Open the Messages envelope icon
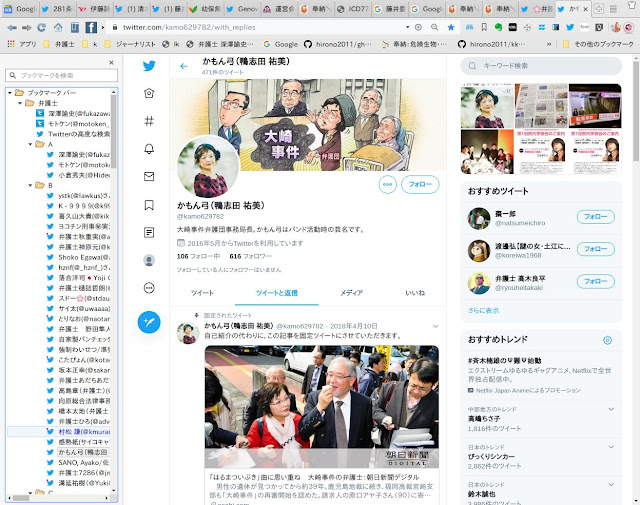Screen dimensions: 640x505 pyautogui.click(x=149, y=176)
